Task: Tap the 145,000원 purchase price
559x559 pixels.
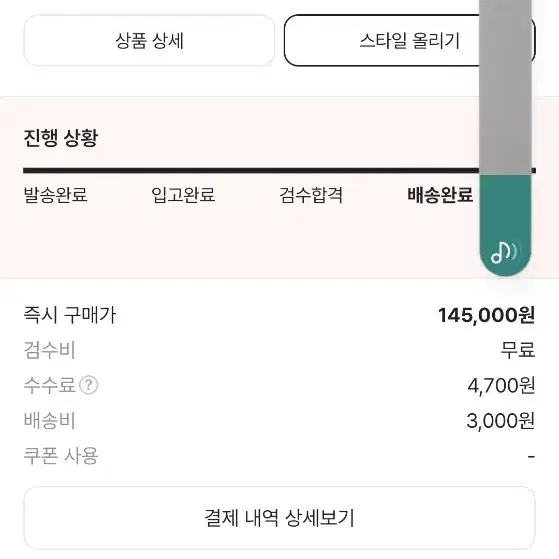Action: [486, 315]
